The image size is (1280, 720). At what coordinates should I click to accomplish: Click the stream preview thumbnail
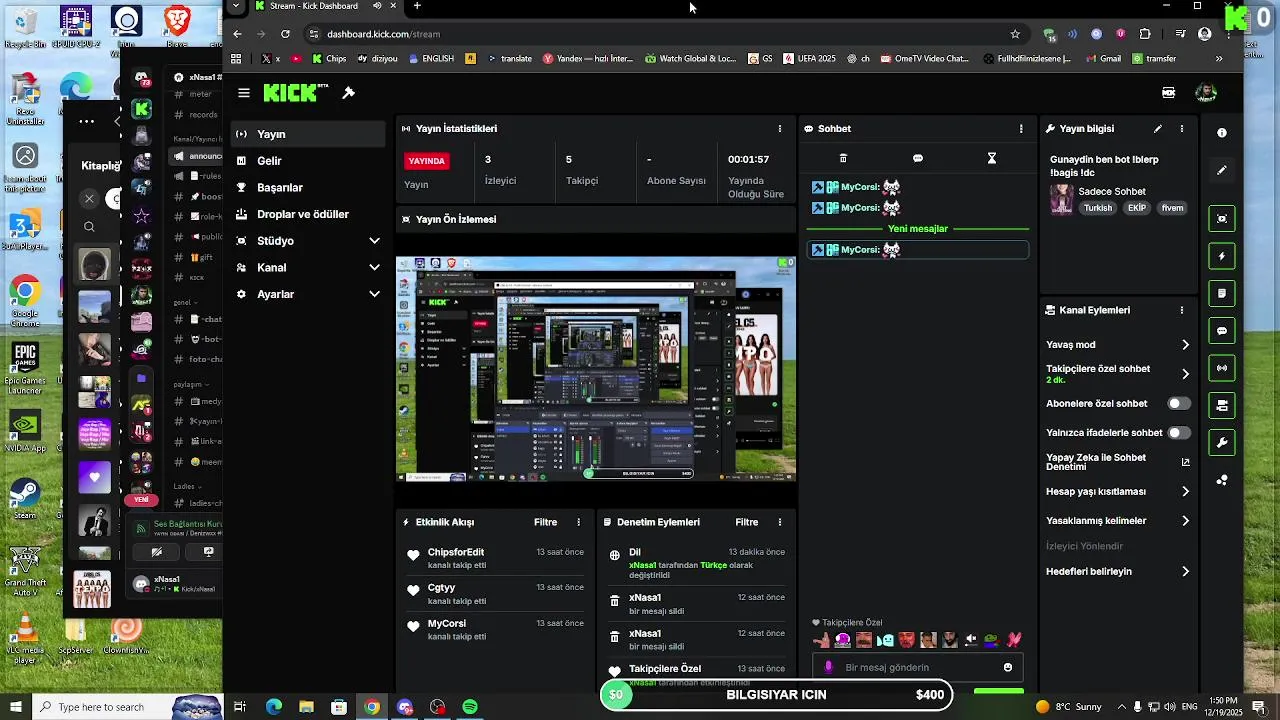[x=596, y=368]
